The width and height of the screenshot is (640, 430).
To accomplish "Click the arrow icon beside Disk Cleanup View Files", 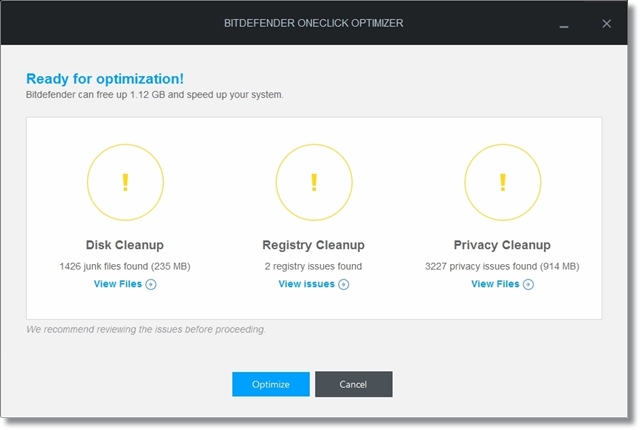I will 151,284.
